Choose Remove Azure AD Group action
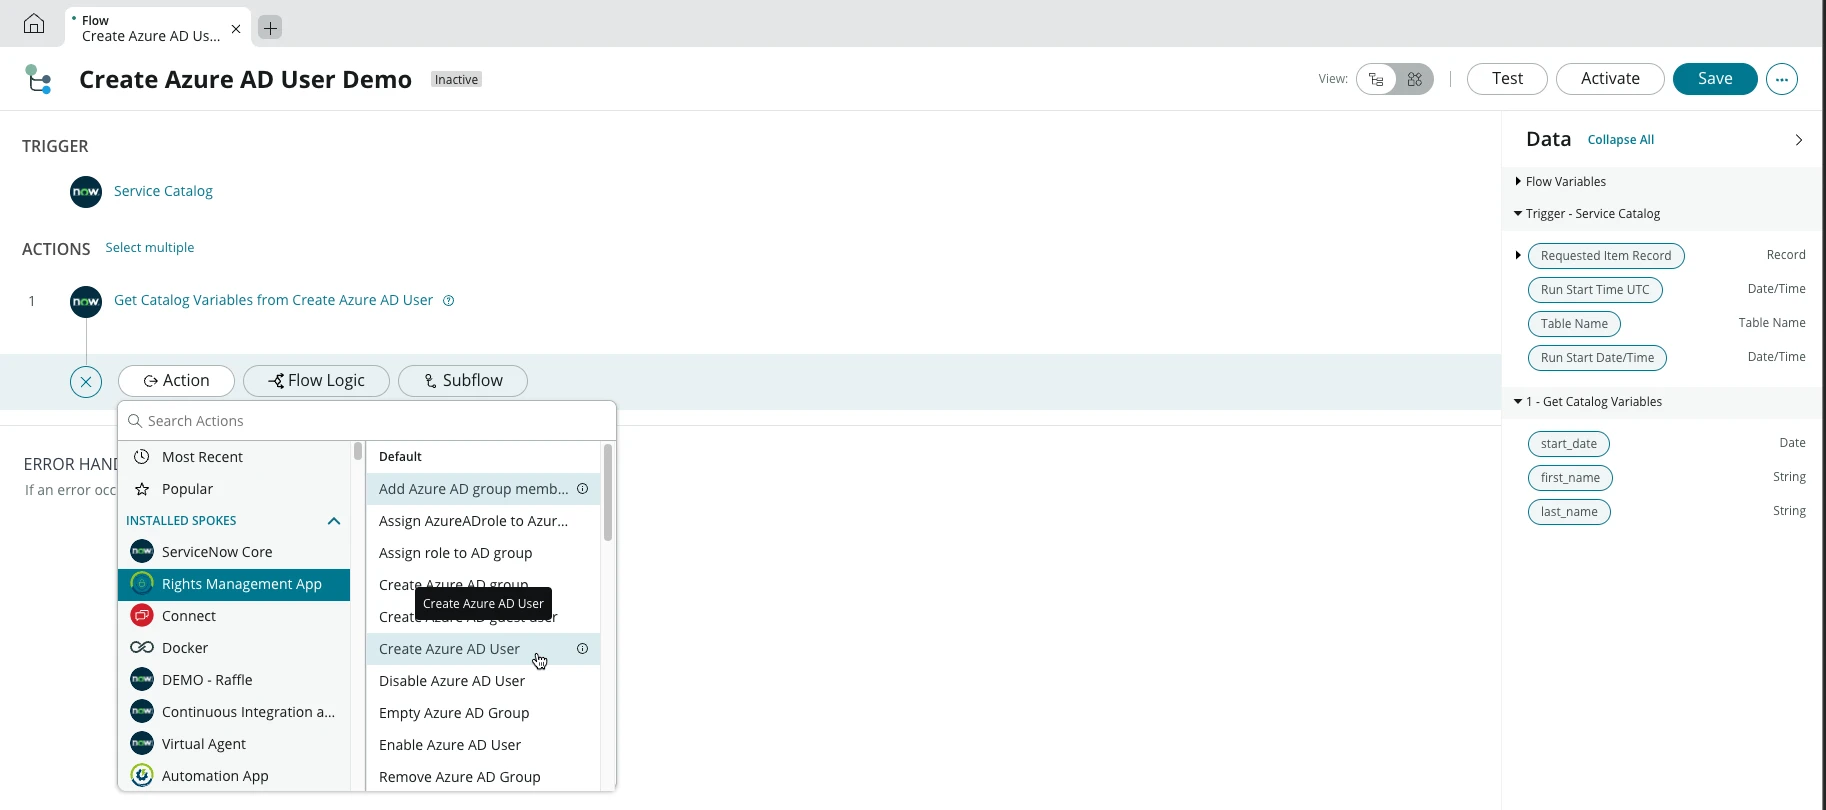 (483, 777)
